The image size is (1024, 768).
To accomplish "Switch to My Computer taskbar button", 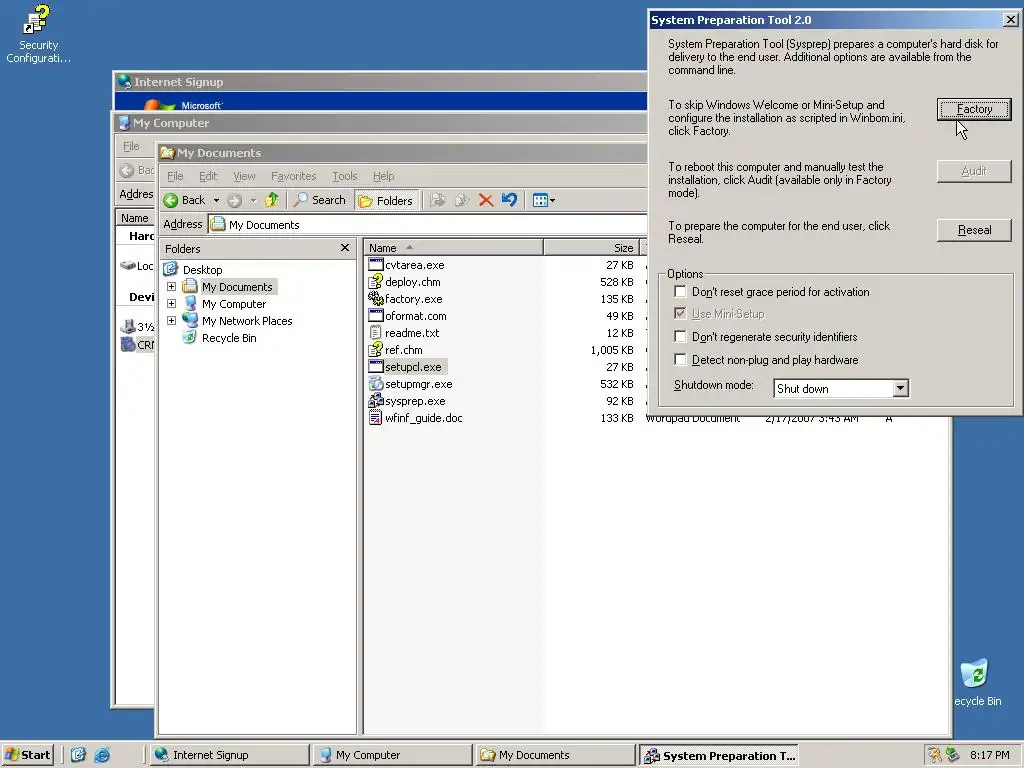I will click(x=392, y=755).
